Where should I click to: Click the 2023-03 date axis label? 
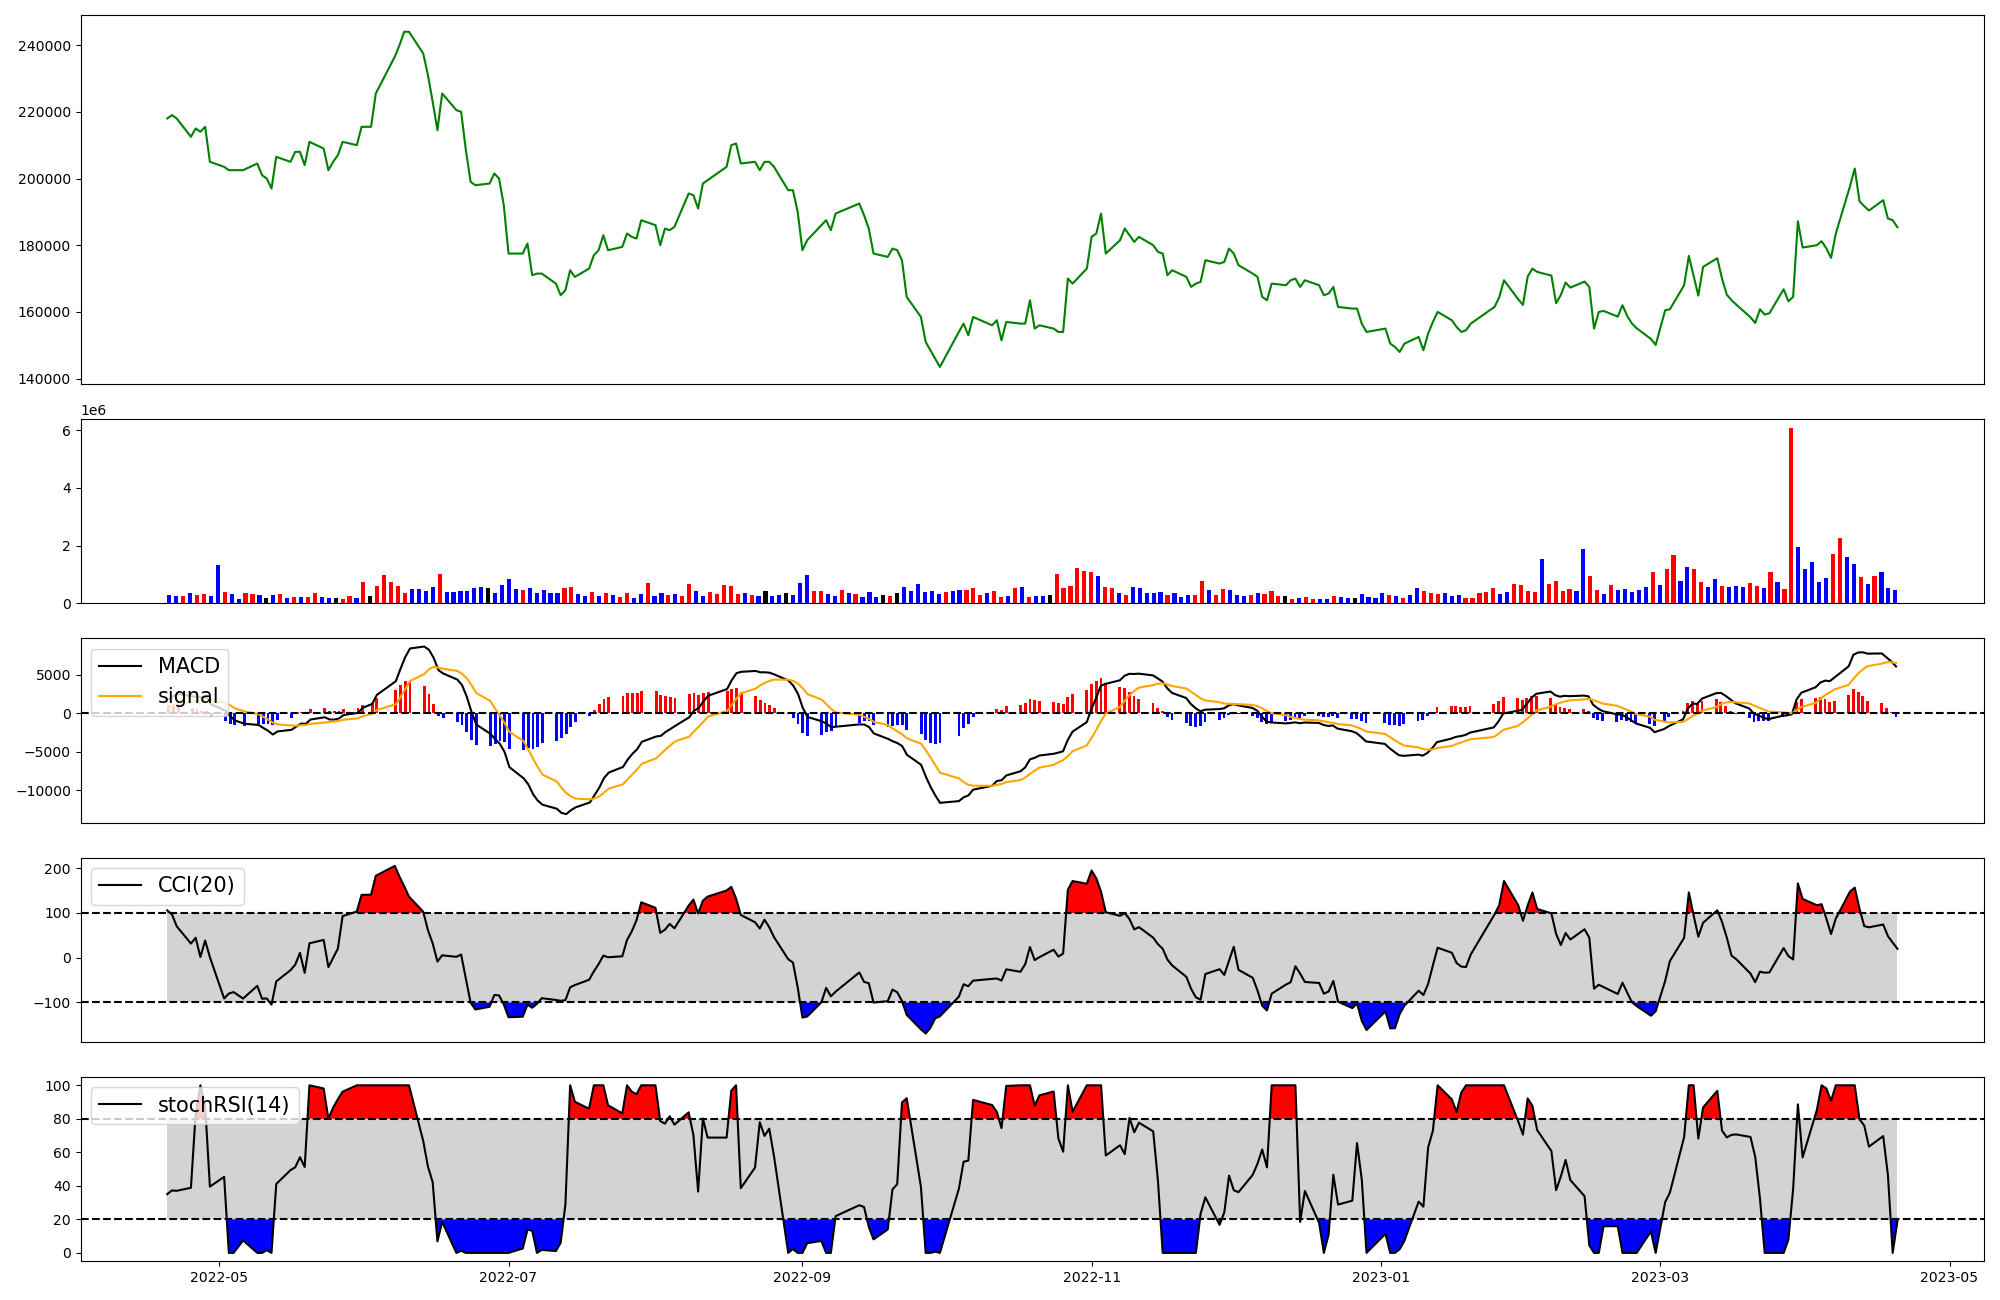click(x=1660, y=1277)
